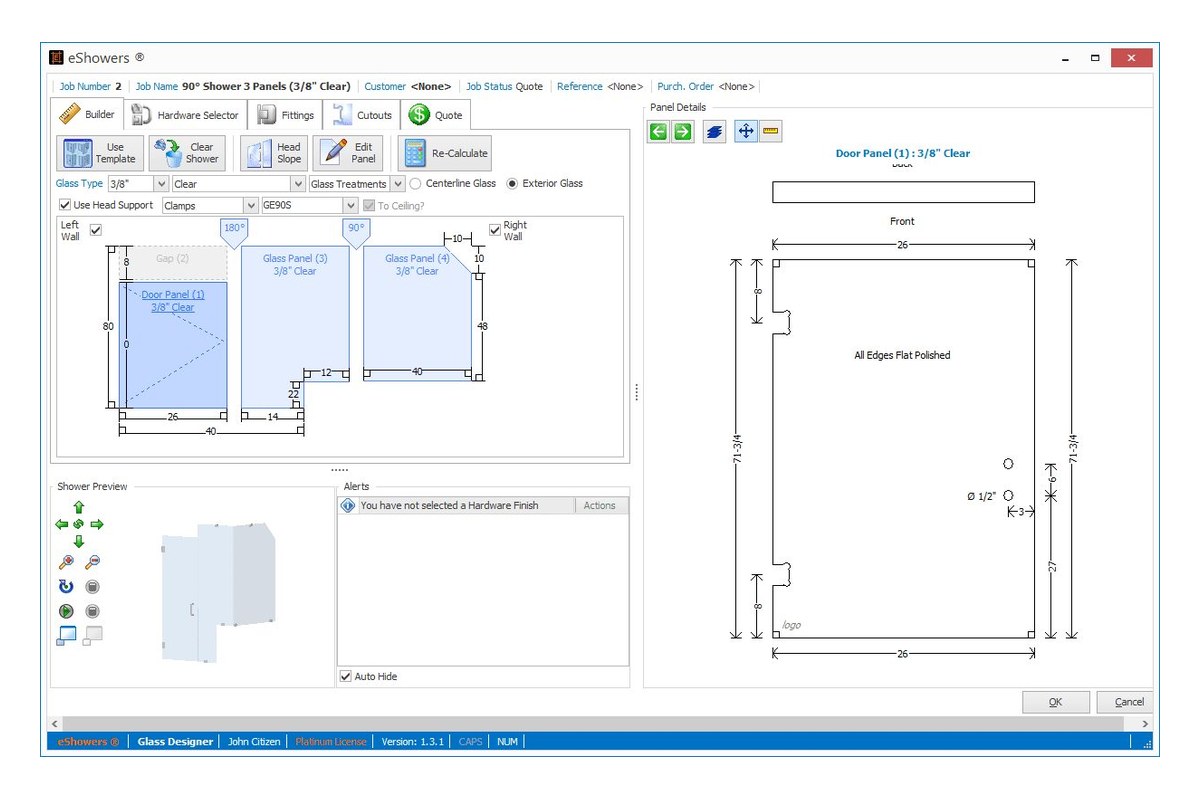Screen dimensions: 1200x800
Task: Click Use Template toolbar button
Action: pyautogui.click(x=101, y=153)
